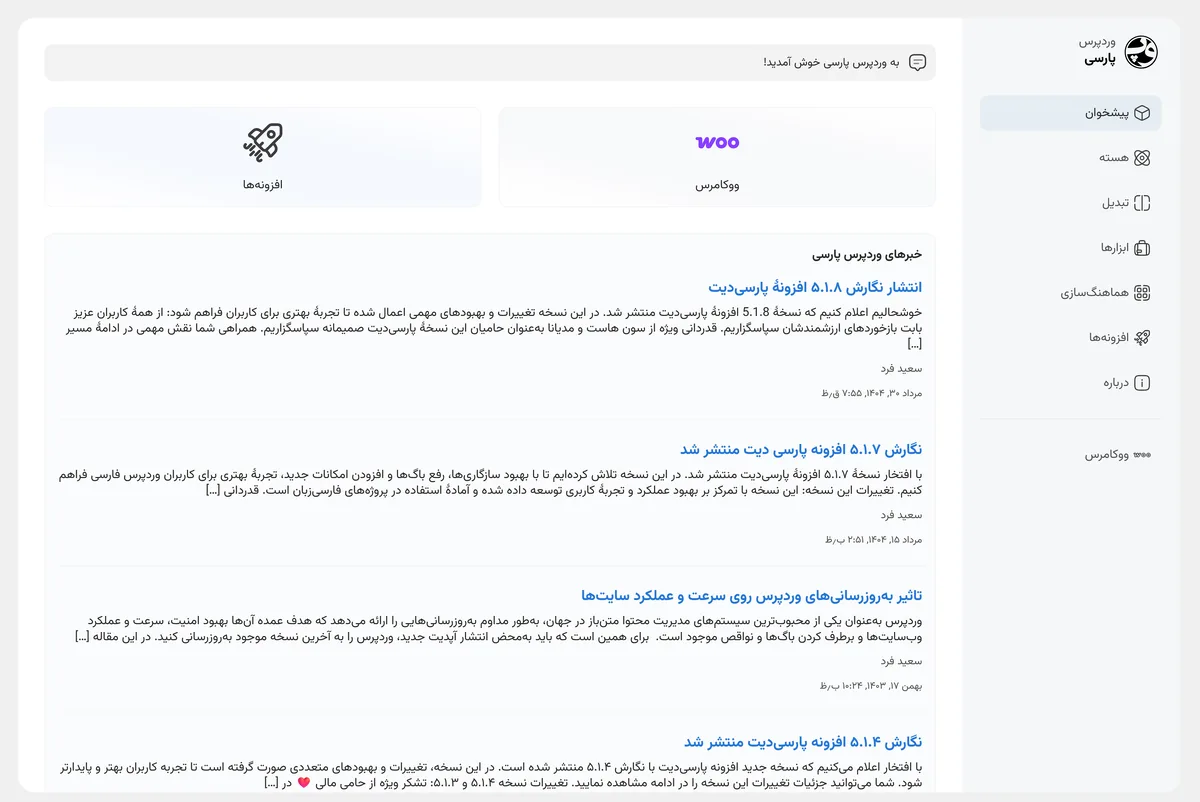Open the پیشخوان dashboard menu item
1200x802 pixels.
point(1070,113)
